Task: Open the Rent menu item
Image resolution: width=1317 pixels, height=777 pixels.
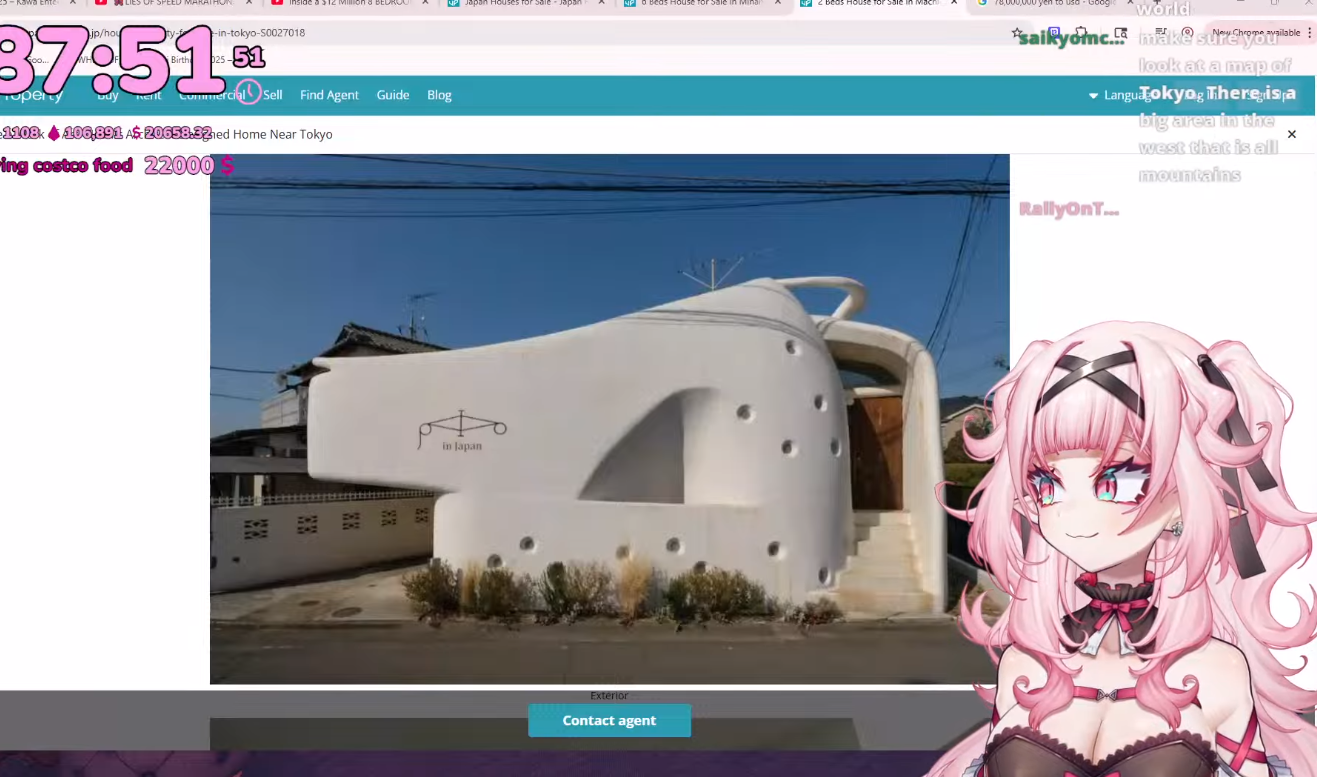Action: (149, 95)
